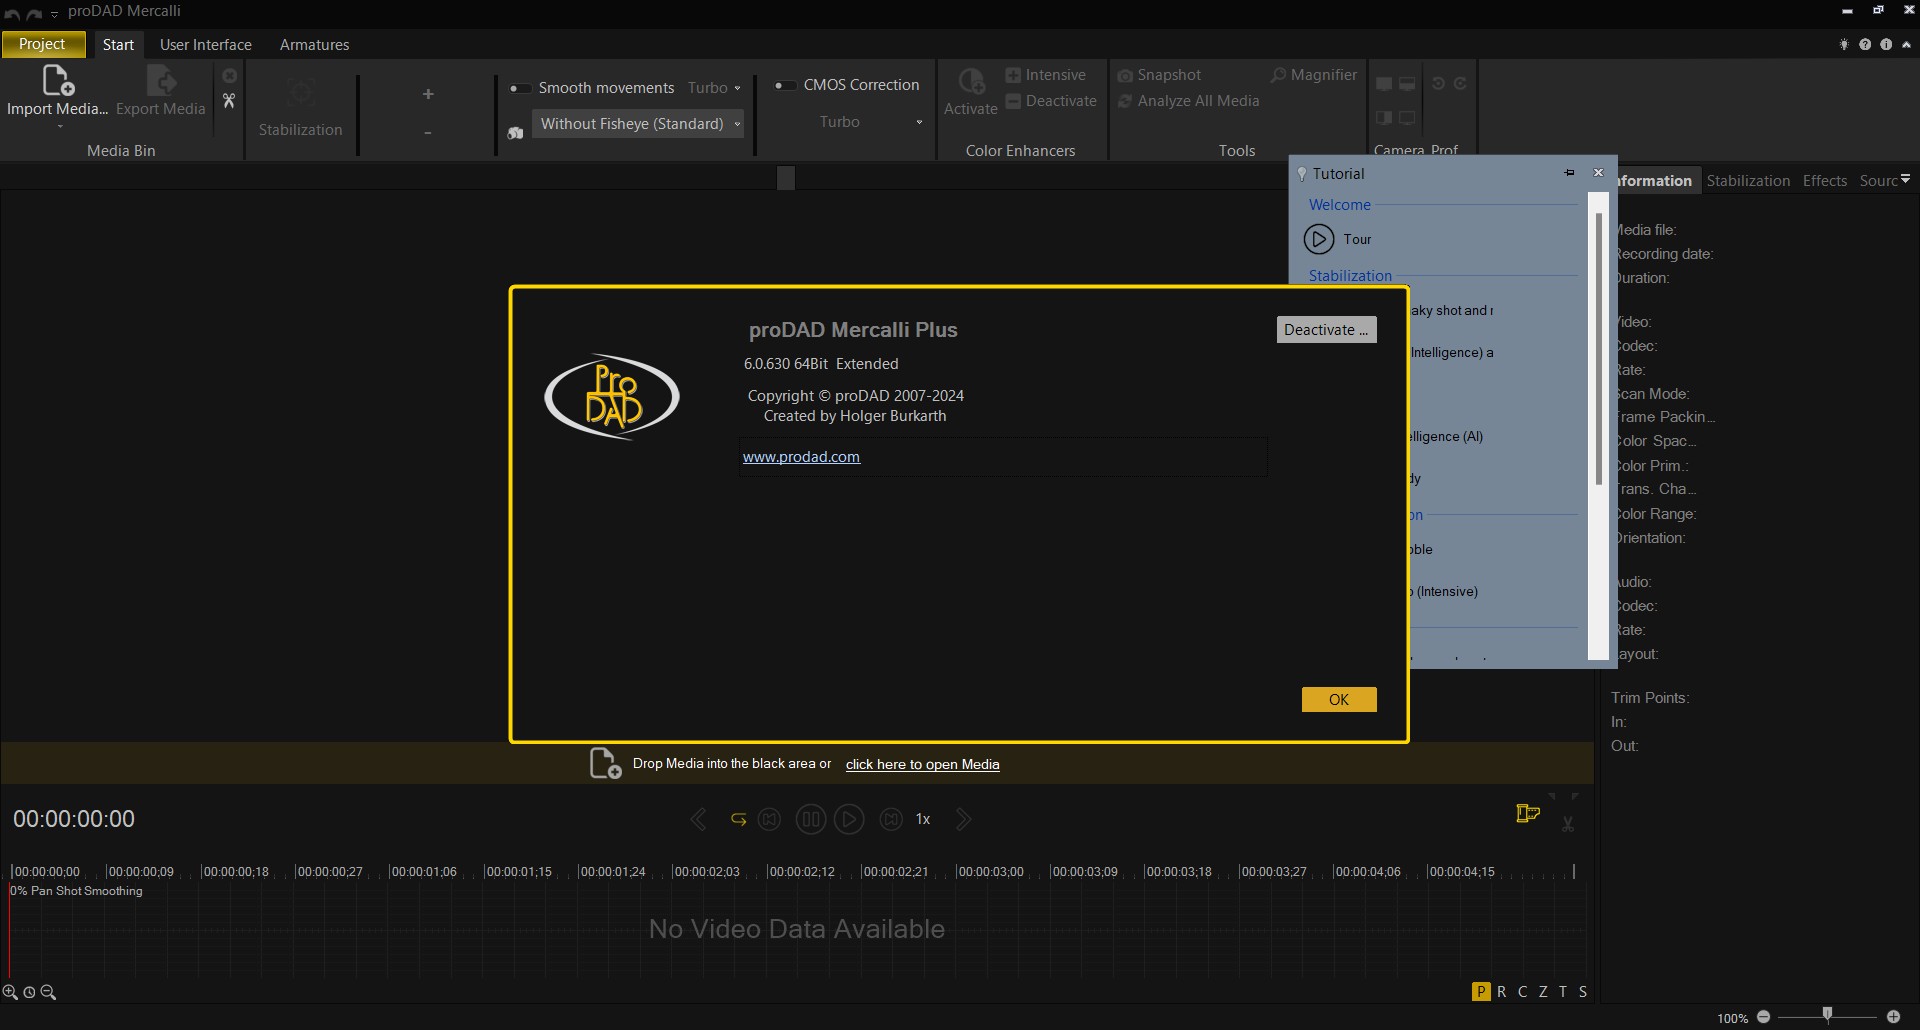Viewport: 1920px width, 1030px height.
Task: Open quick access toolbar dropdown arrow
Action: (54, 14)
